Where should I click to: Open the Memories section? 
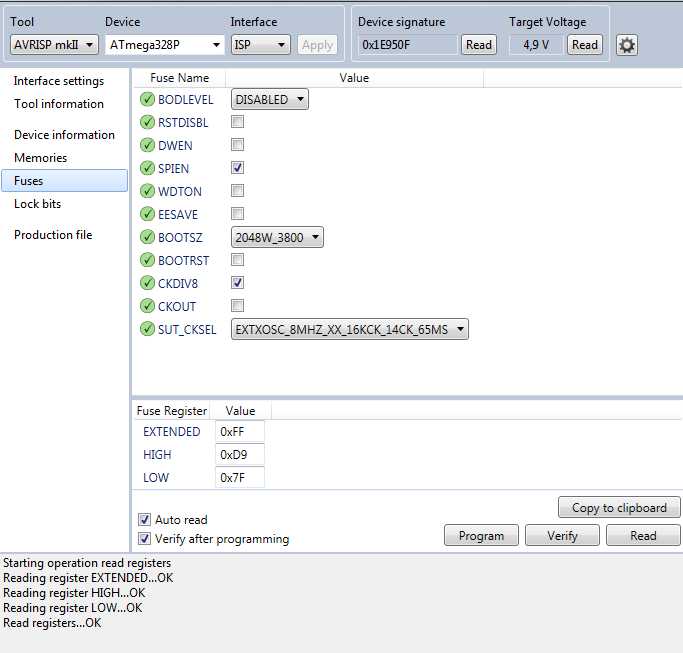point(41,158)
